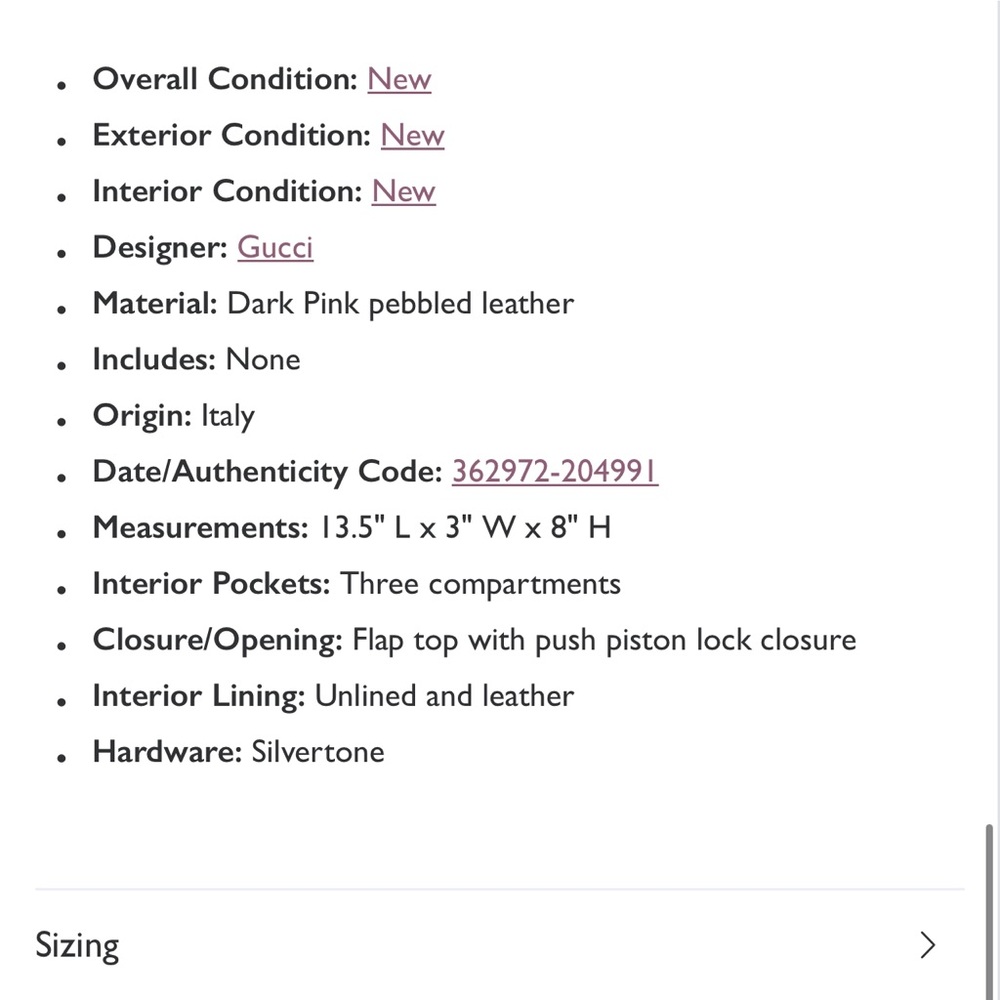Click the "Includes:" label
1000x1000 pixels.
[x=153, y=360]
